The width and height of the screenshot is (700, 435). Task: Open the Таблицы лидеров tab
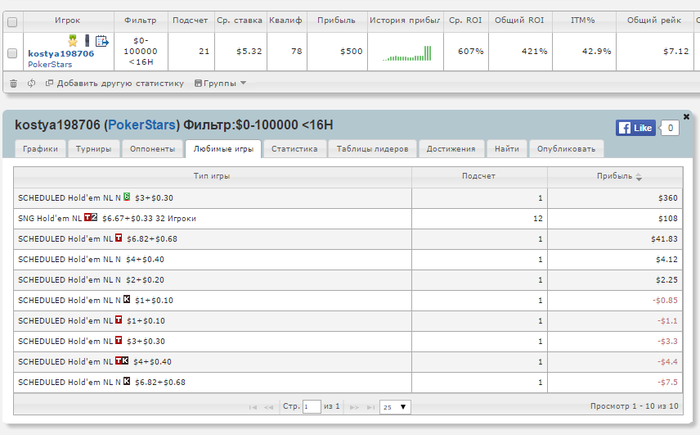coord(372,149)
